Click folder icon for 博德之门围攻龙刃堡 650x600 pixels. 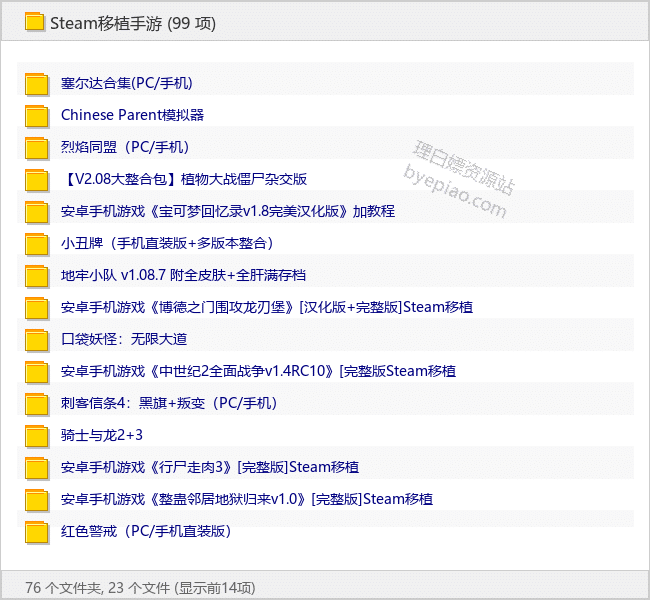click(37, 308)
